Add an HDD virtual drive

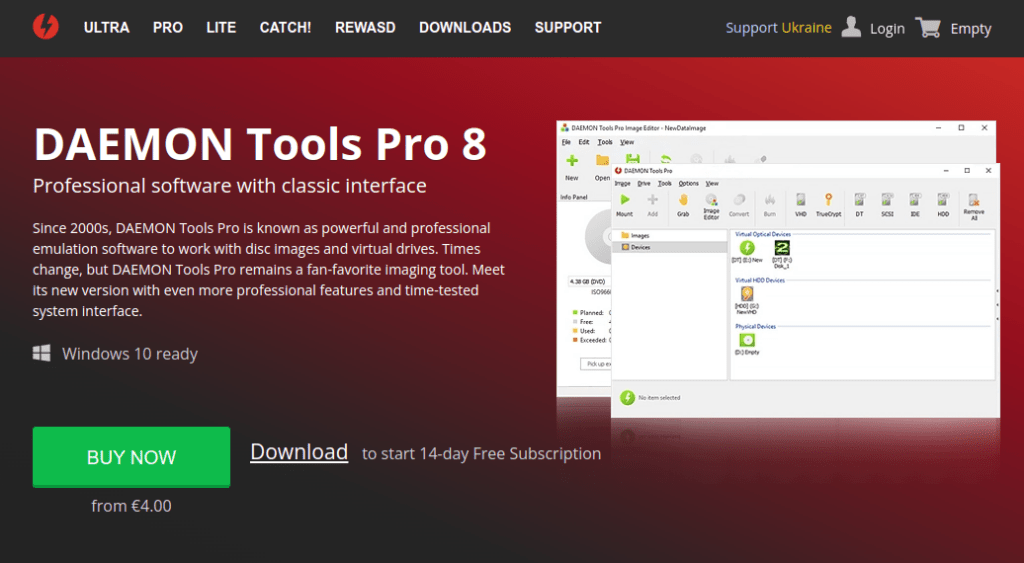(943, 200)
